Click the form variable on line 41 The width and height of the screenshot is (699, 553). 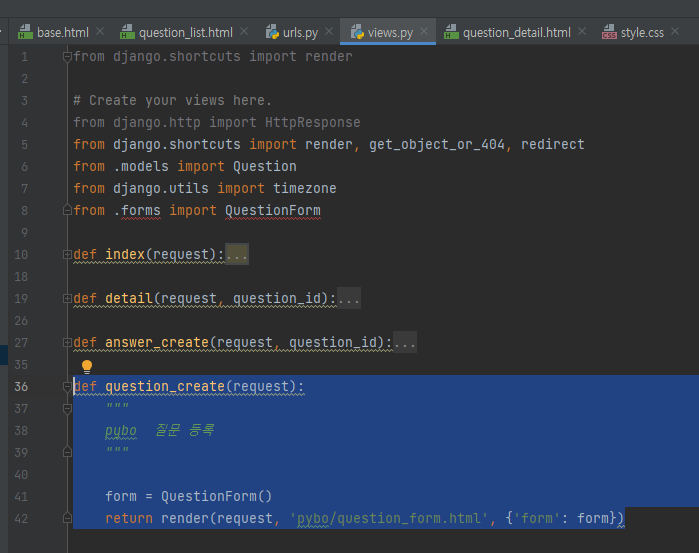coord(121,496)
